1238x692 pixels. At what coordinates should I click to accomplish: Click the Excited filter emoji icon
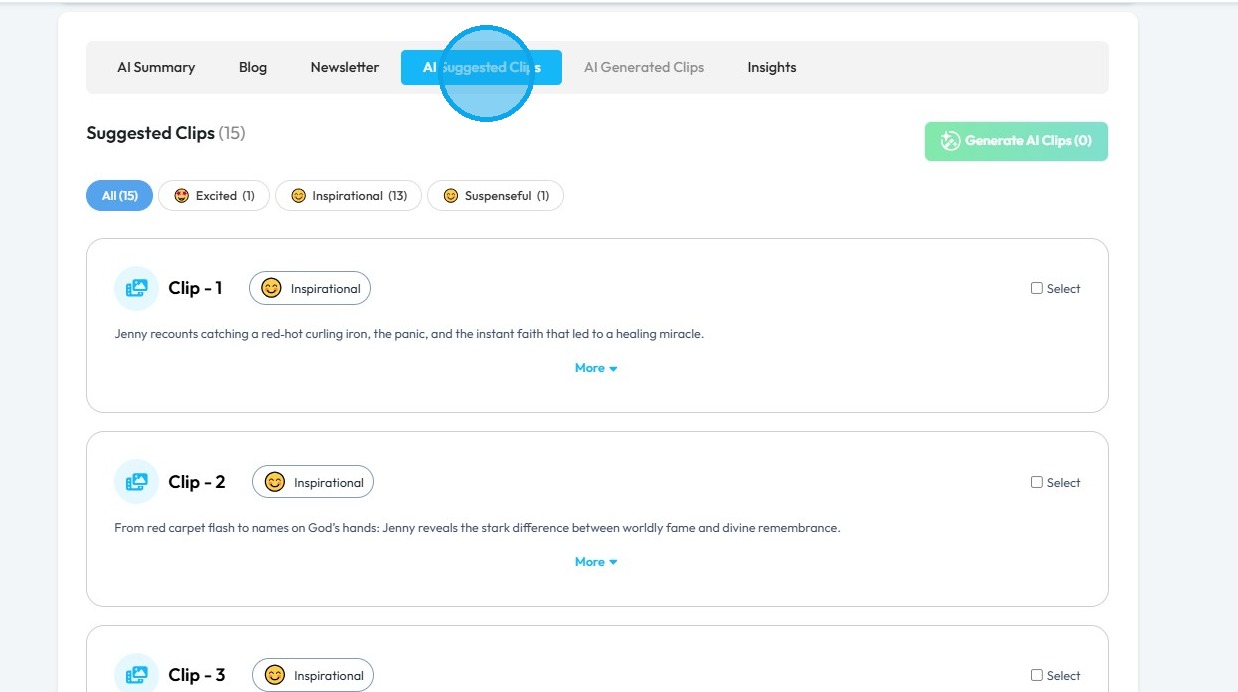pyautogui.click(x=181, y=196)
